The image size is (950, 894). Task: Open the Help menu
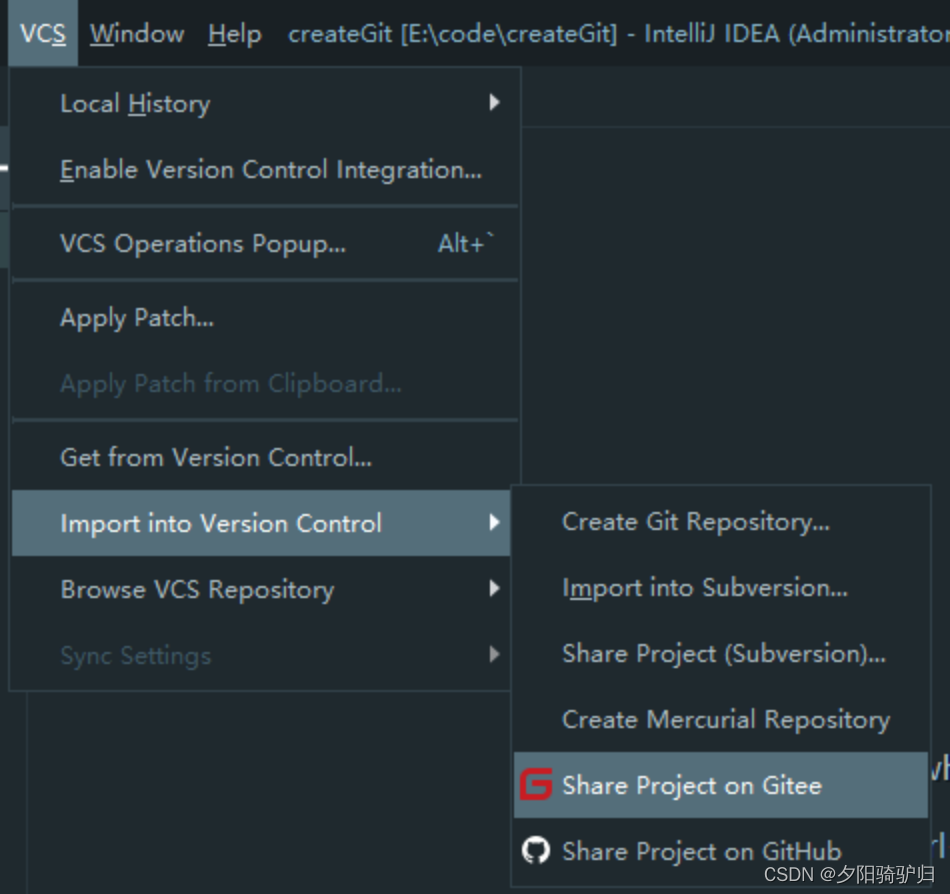(x=235, y=33)
